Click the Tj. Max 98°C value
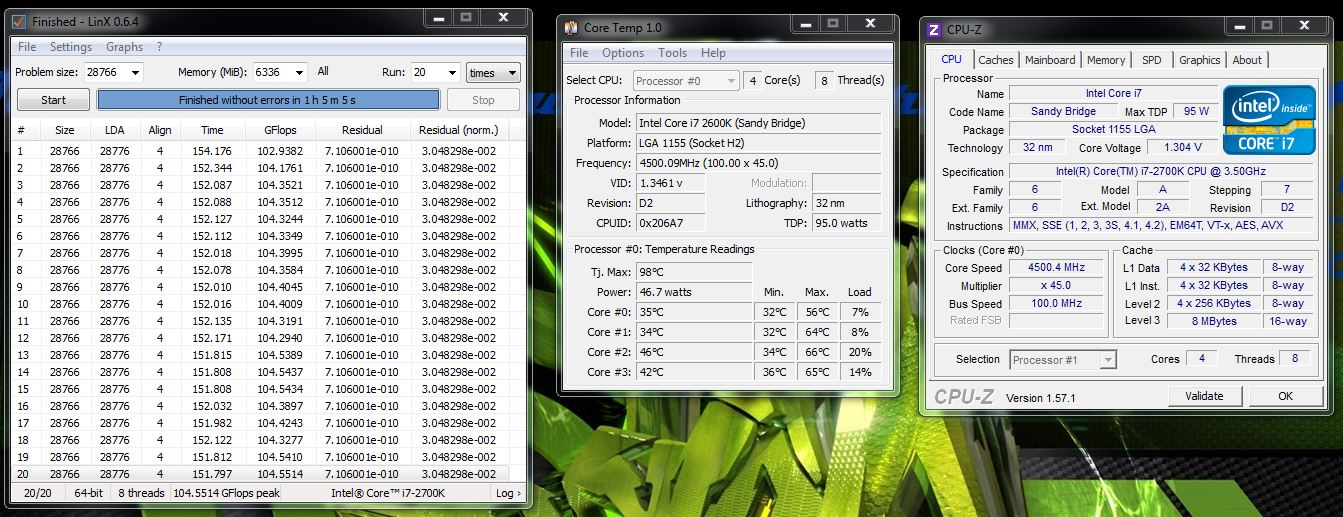 (694, 272)
